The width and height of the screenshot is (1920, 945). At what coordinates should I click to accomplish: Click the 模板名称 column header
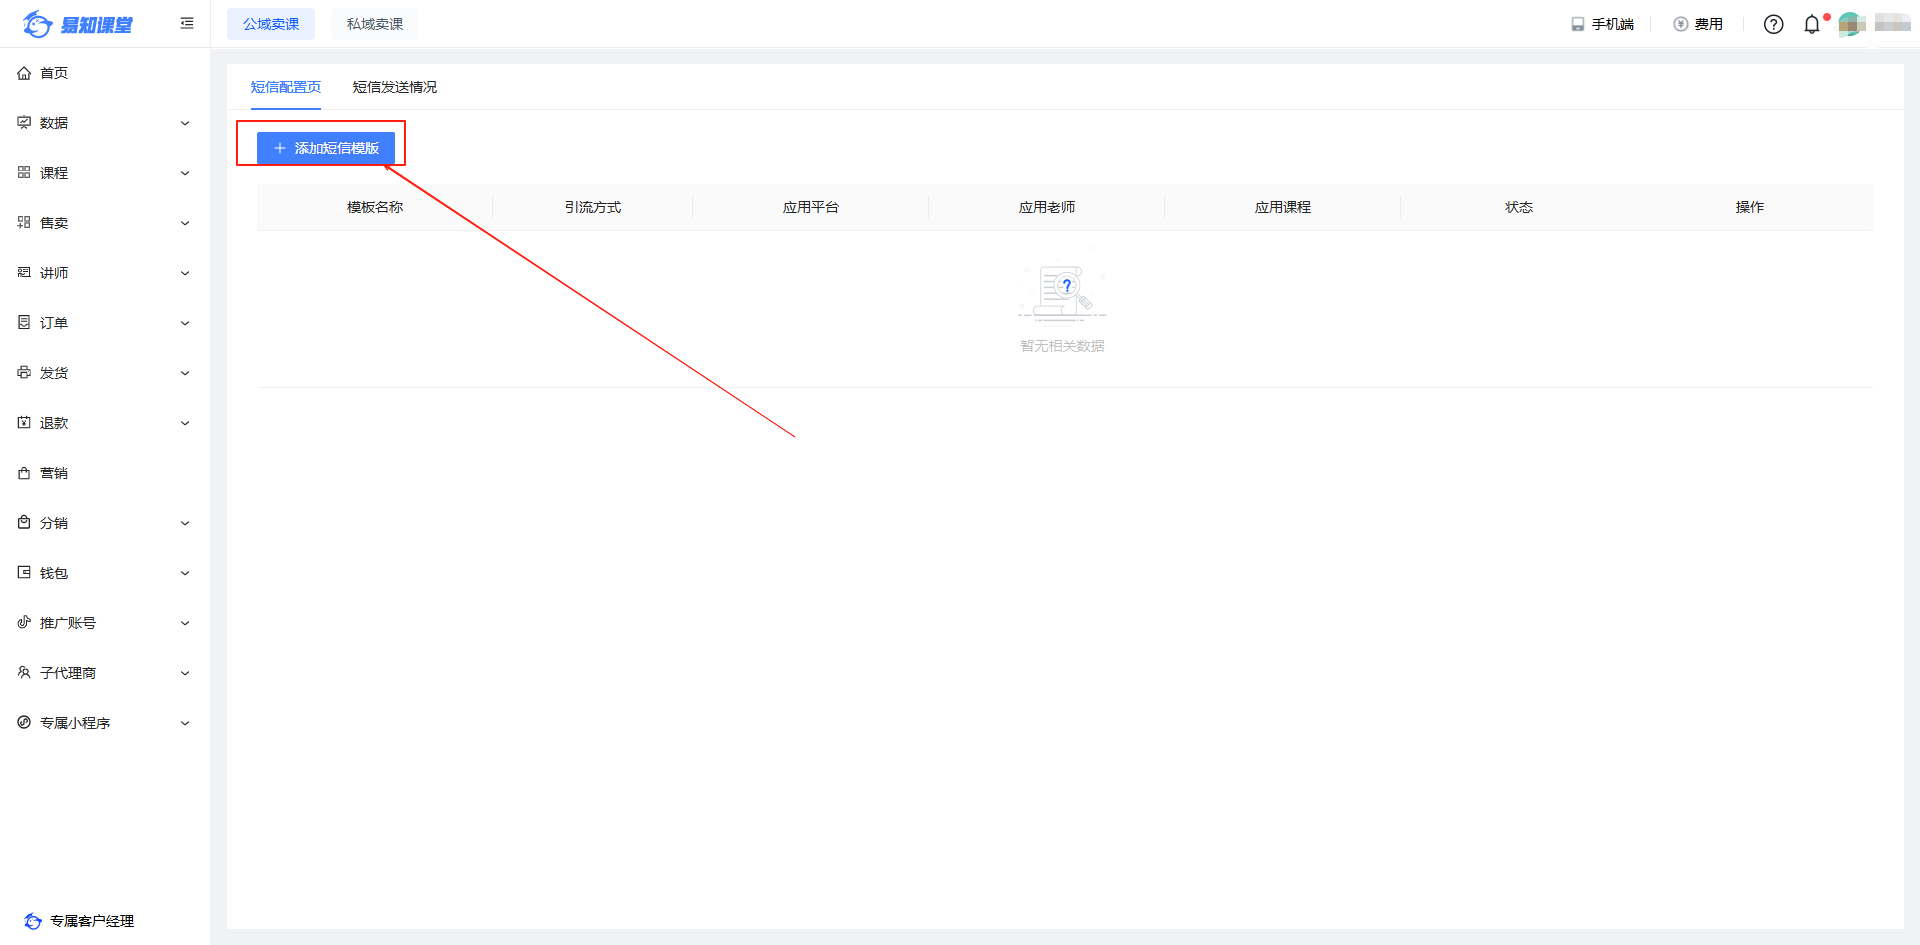coord(375,207)
